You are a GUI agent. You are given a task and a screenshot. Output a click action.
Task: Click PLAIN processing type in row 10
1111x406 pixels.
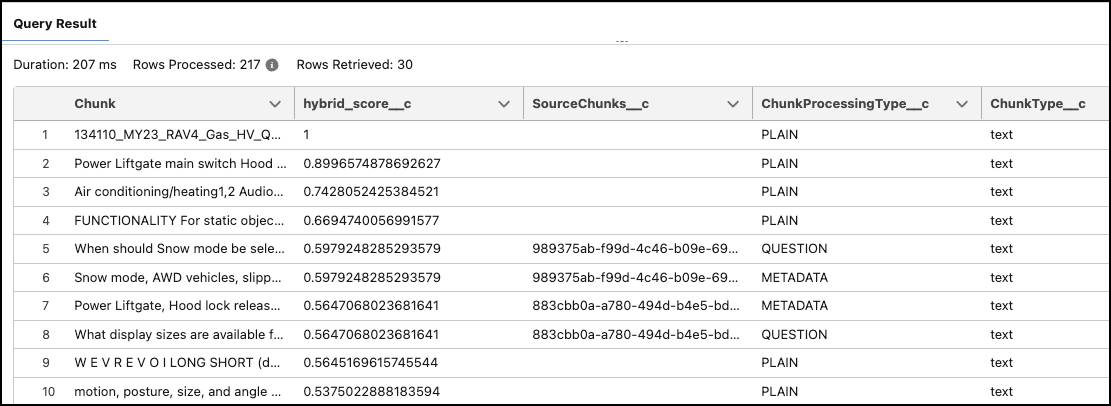click(779, 391)
